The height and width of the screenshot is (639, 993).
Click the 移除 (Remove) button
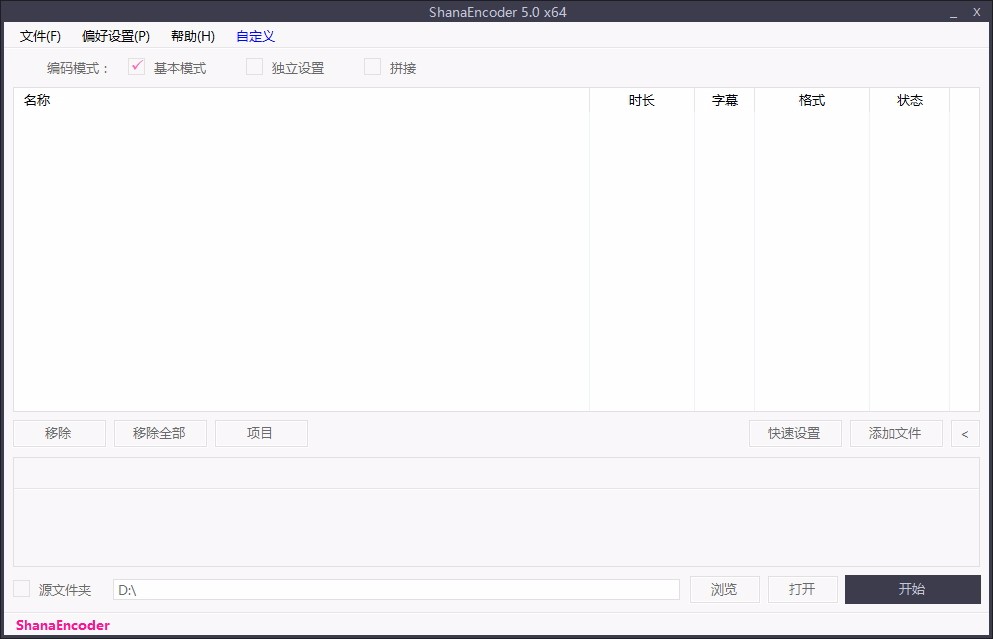coord(59,433)
